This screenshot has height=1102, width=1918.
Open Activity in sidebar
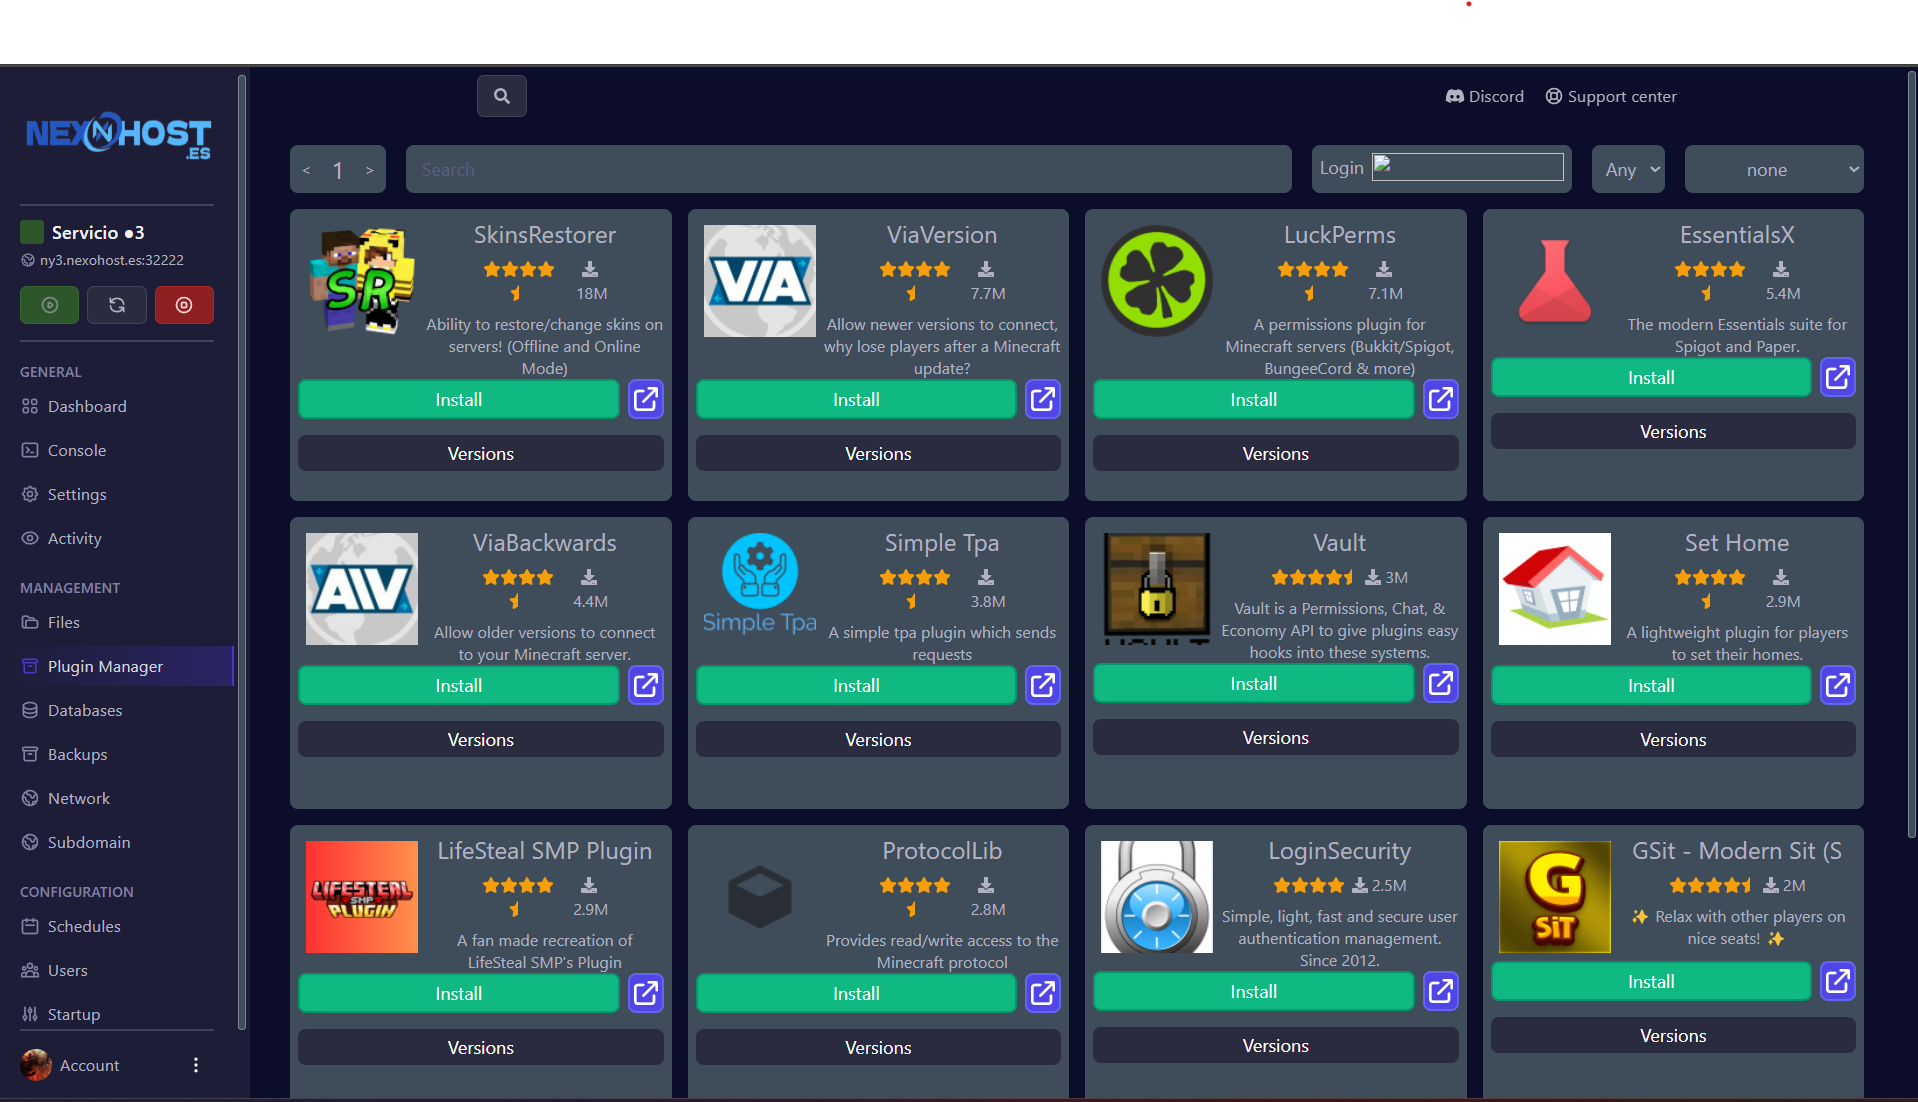[118, 538]
